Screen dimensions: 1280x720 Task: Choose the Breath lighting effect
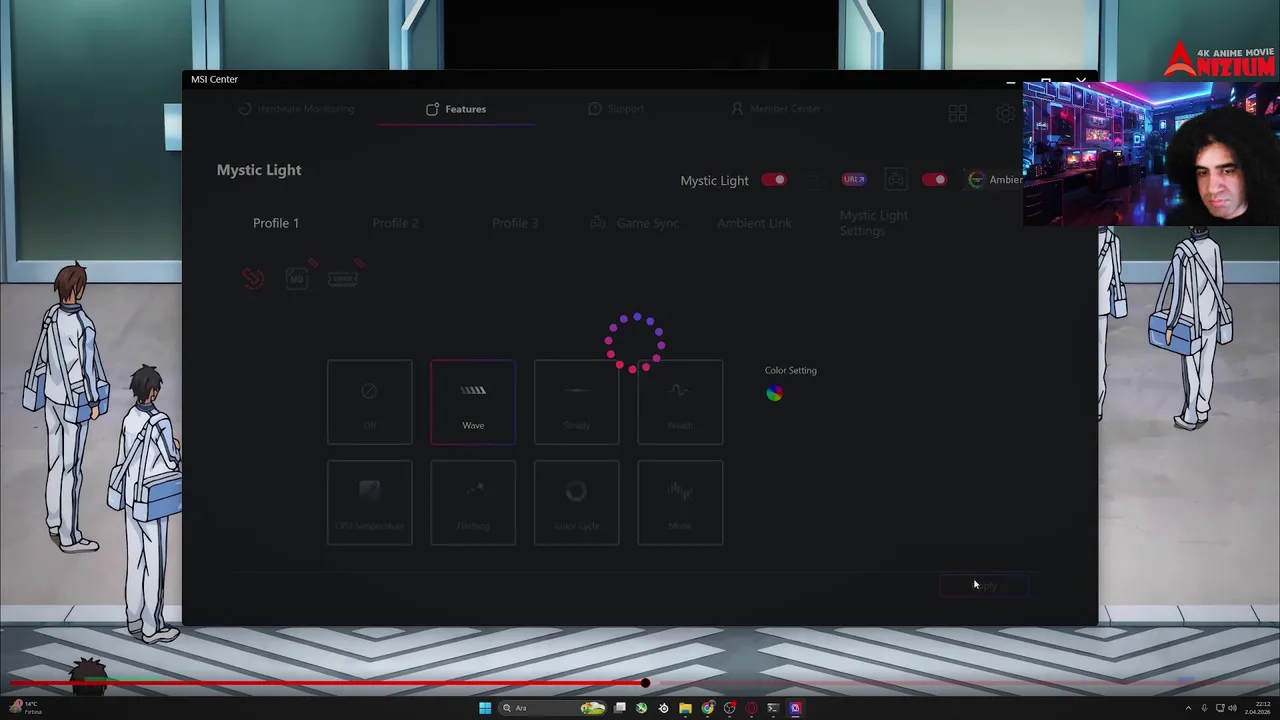680,402
